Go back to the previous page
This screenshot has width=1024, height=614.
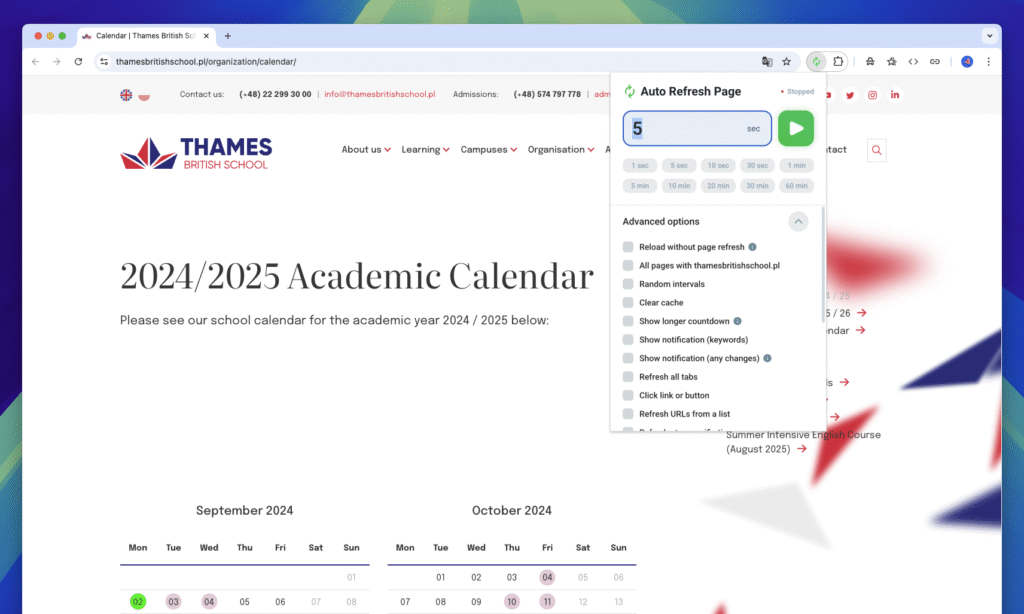tap(35, 61)
